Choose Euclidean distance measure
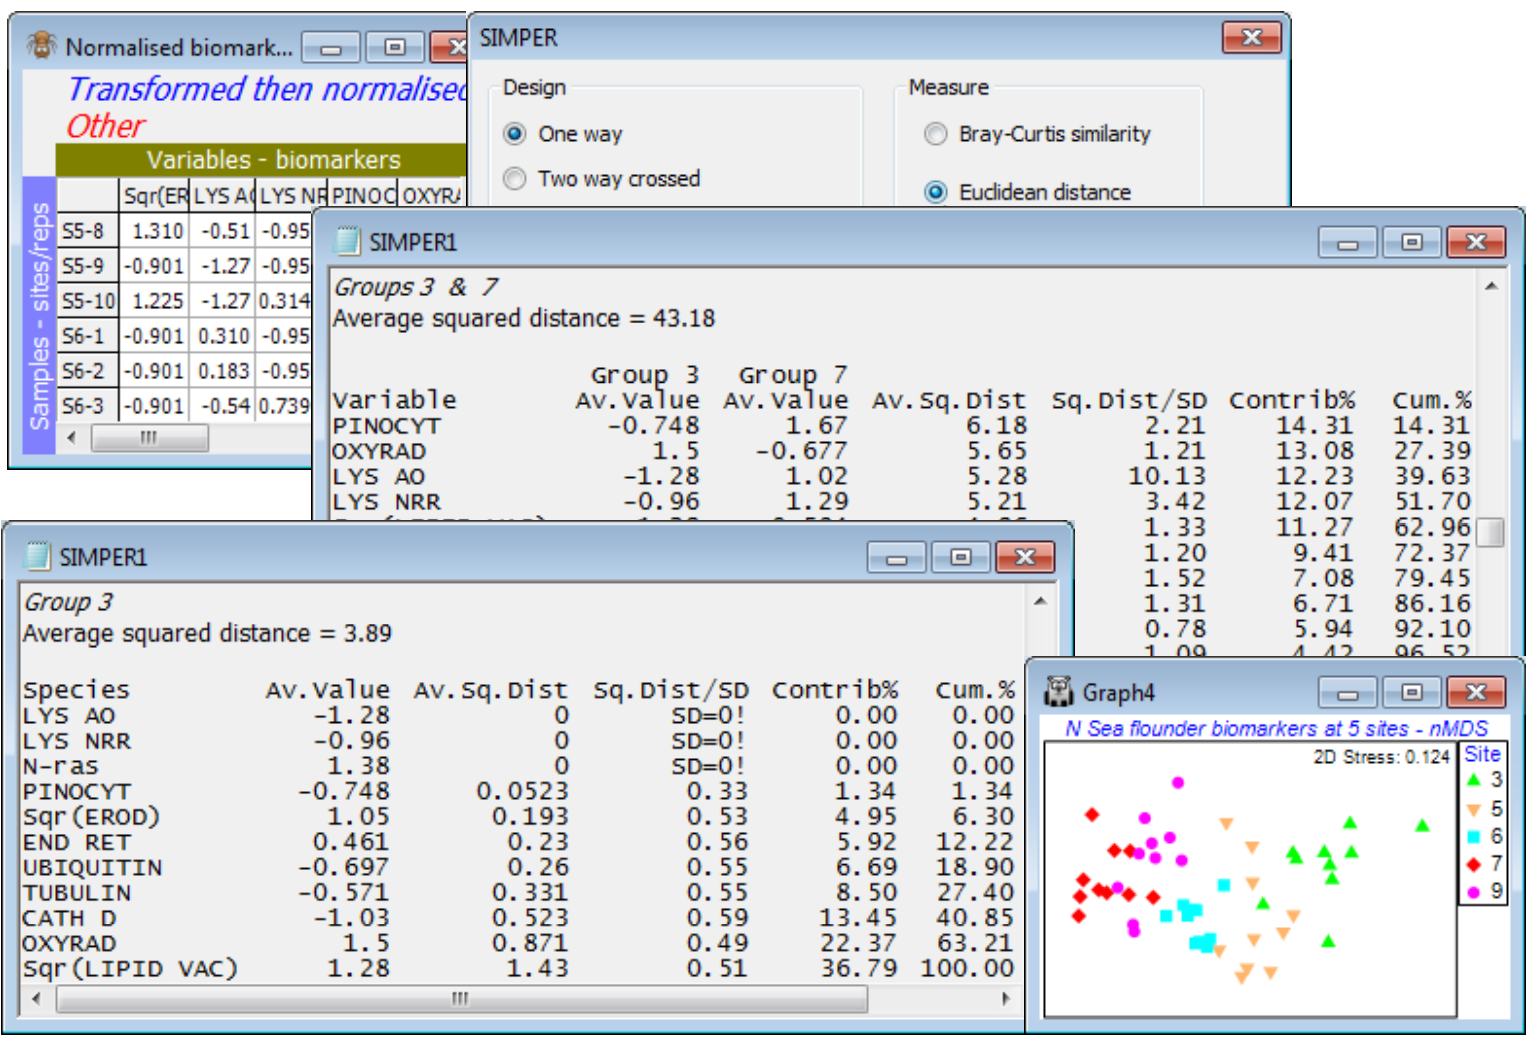1534x1044 pixels. point(936,191)
